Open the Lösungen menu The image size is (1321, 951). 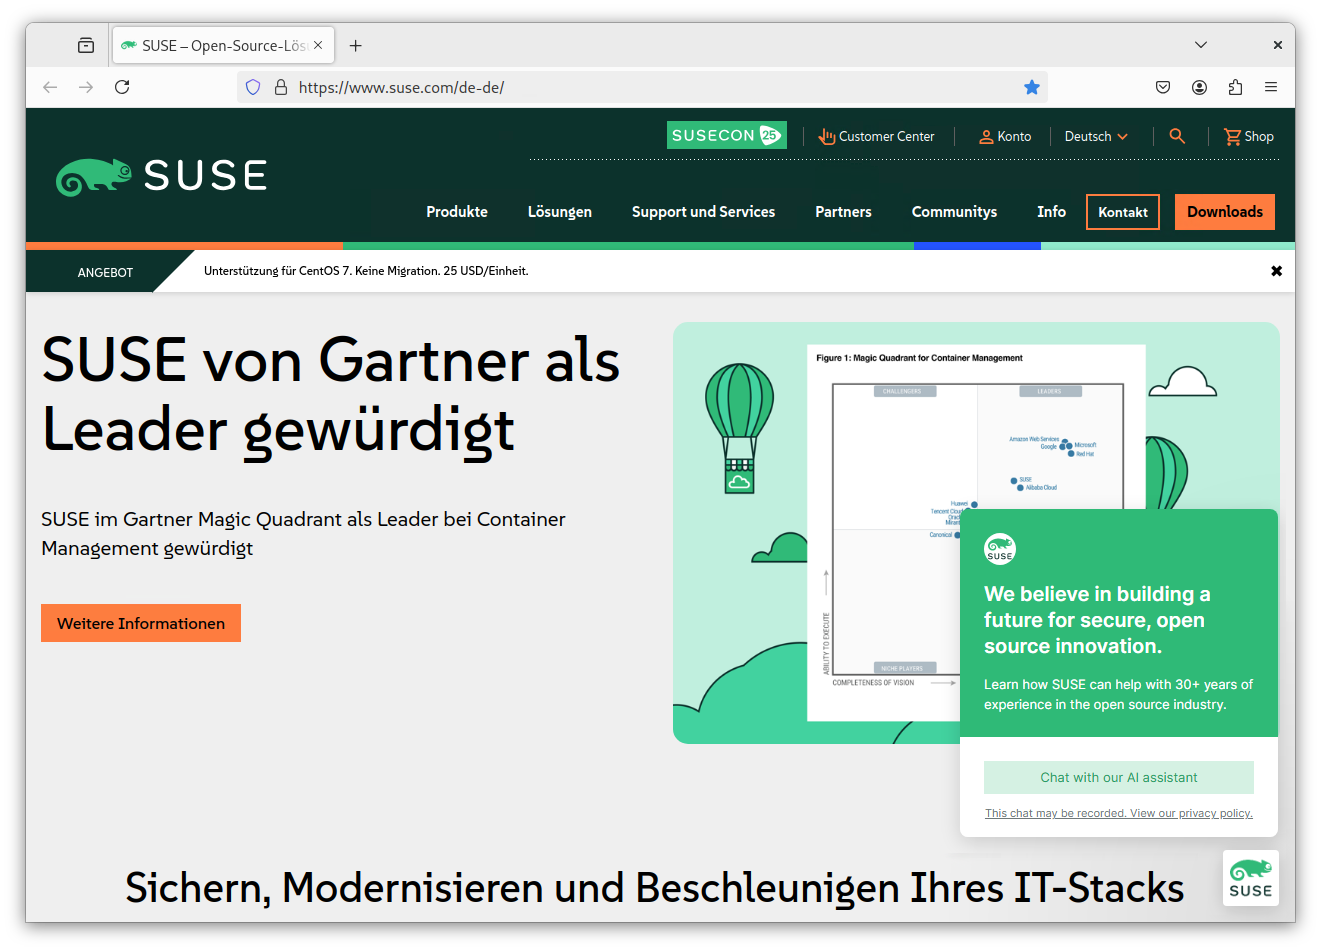560,212
